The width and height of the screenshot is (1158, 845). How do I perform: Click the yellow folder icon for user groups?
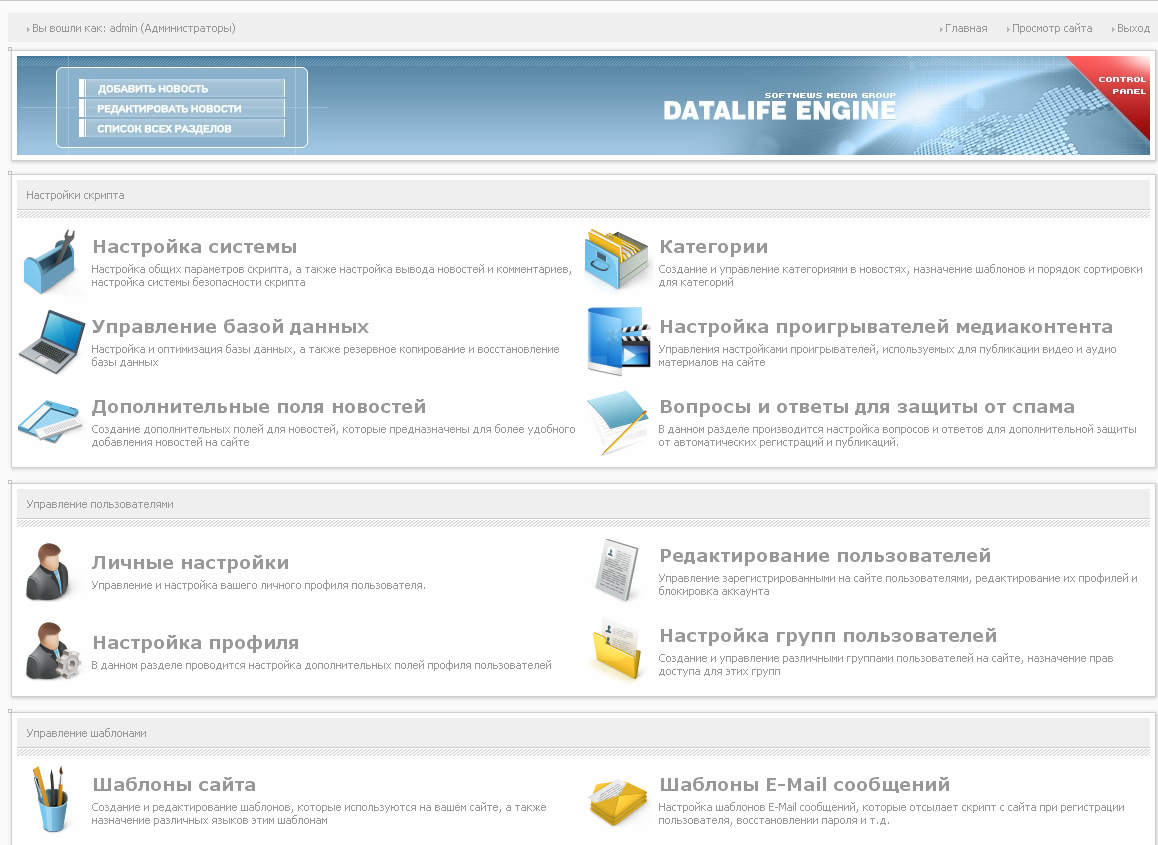click(617, 651)
